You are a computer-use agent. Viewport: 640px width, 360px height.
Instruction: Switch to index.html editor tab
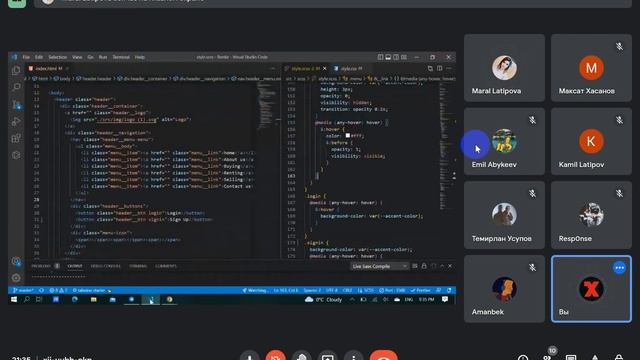(x=49, y=69)
